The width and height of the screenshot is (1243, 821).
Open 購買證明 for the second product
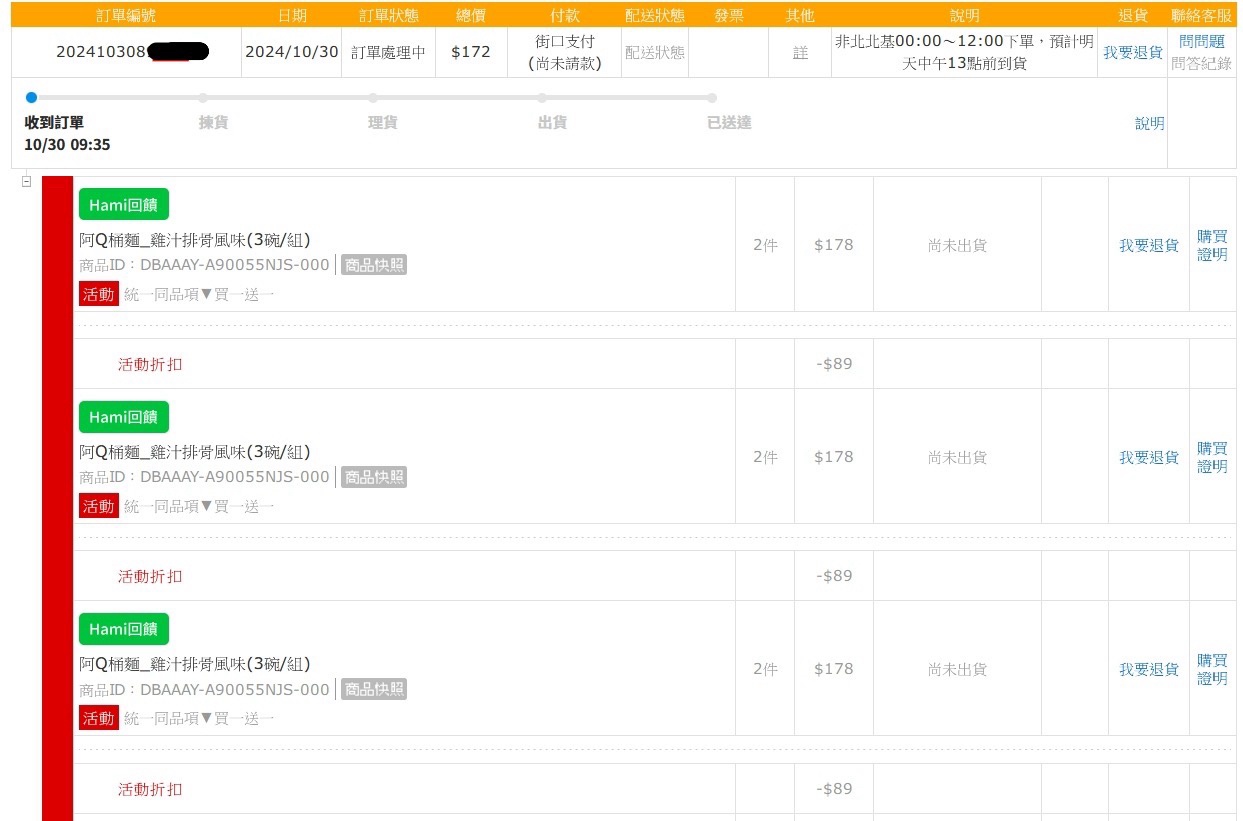pyautogui.click(x=1212, y=457)
